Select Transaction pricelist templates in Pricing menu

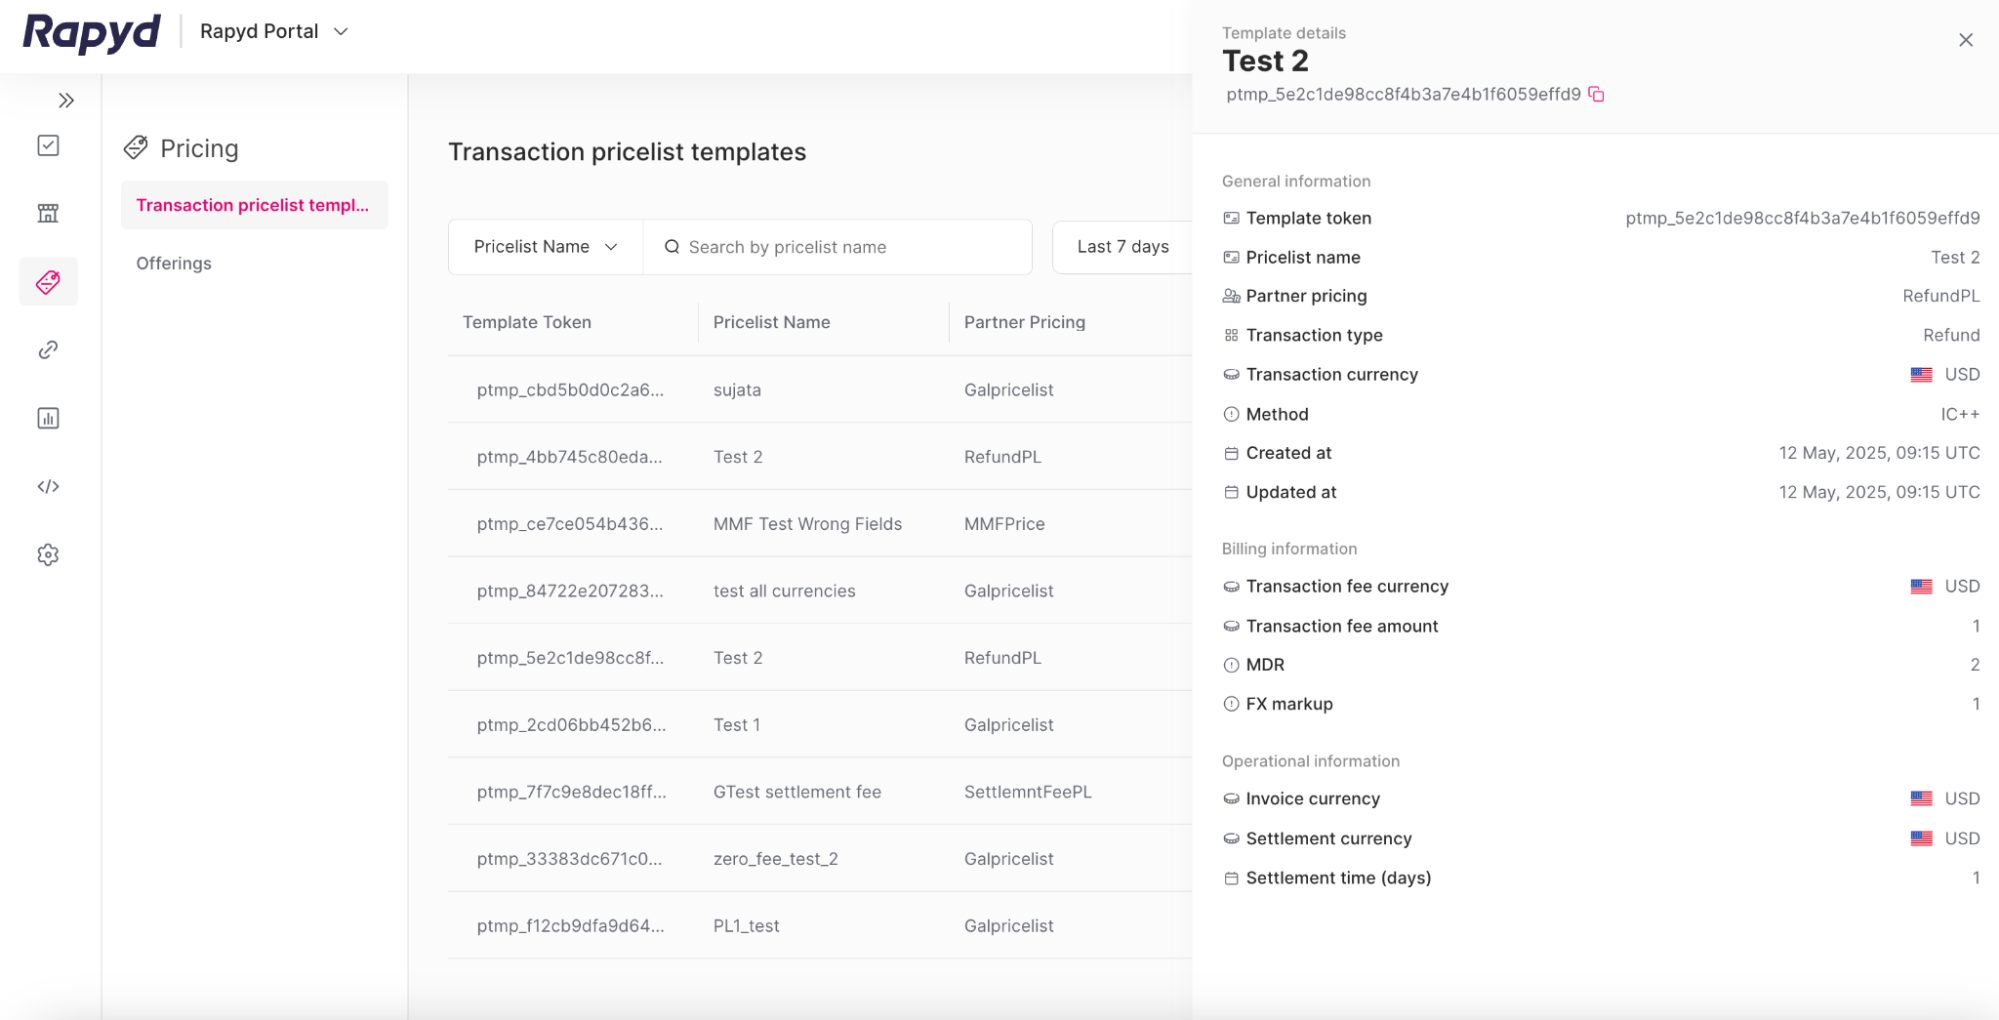tap(253, 204)
